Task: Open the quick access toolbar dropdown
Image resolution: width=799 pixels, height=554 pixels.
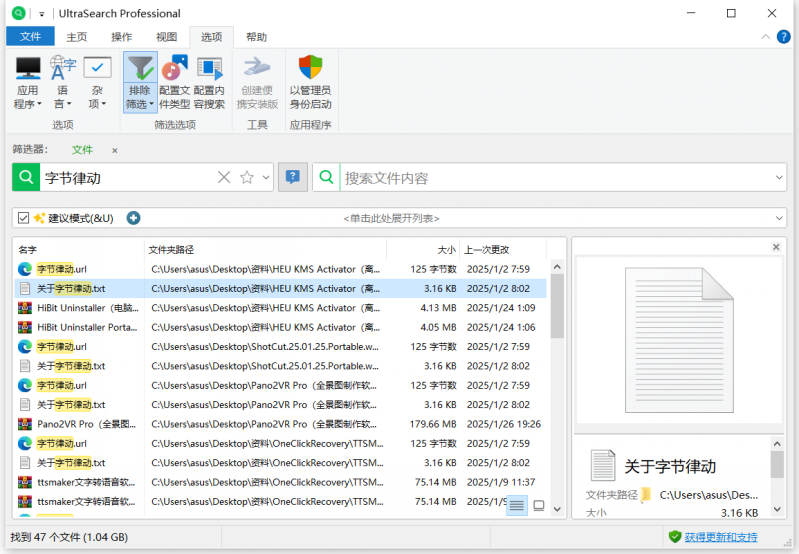Action: 42,14
